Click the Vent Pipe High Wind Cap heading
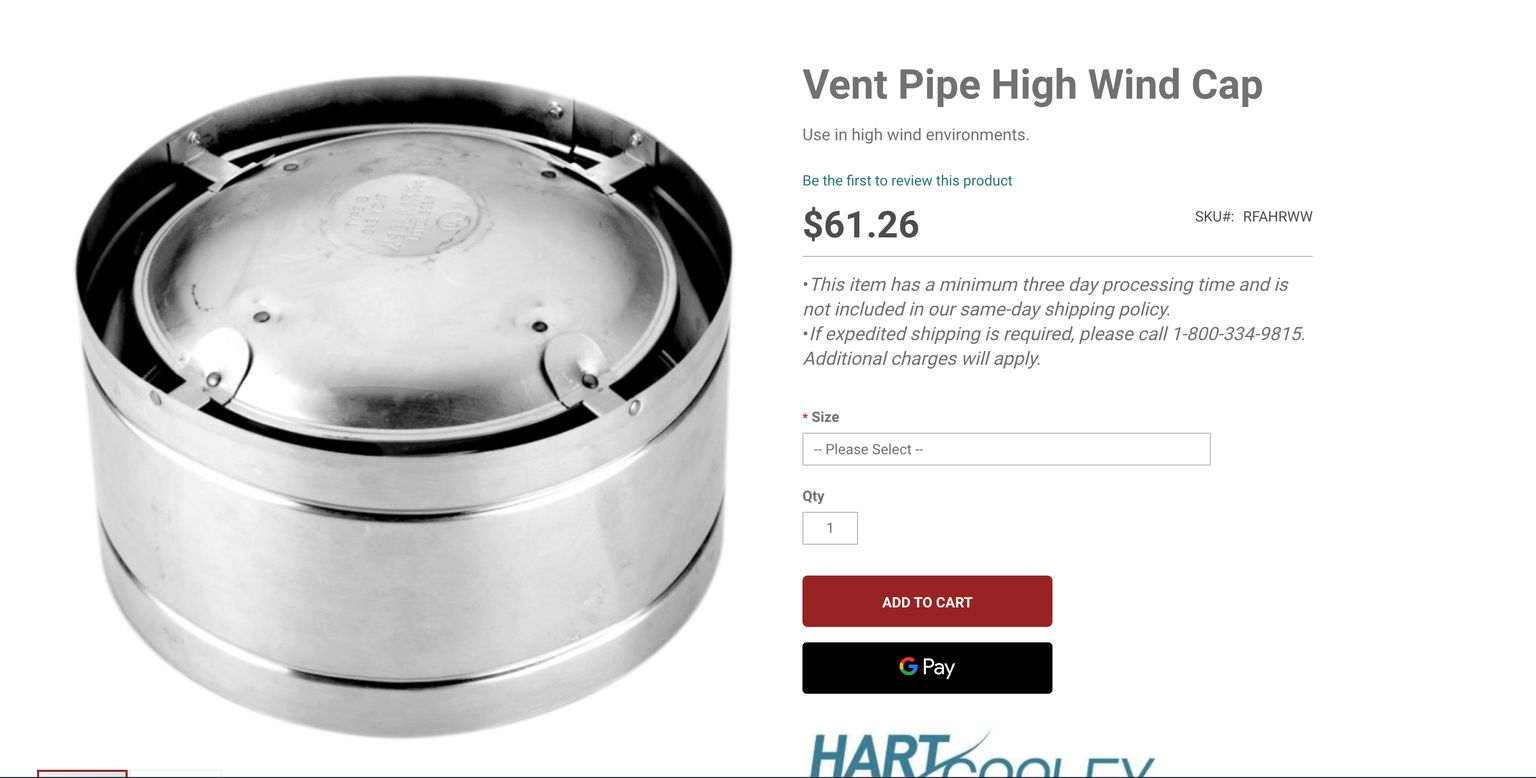This screenshot has width=1536, height=778. point(1032,85)
